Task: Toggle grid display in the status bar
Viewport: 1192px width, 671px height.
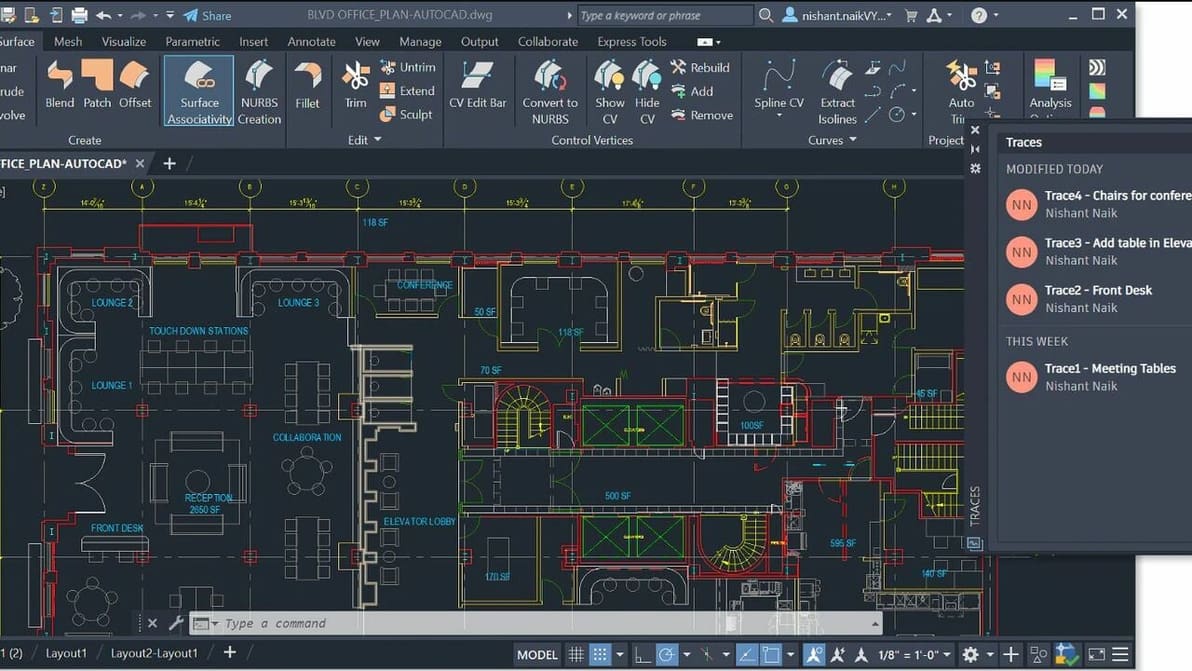Action: point(576,653)
